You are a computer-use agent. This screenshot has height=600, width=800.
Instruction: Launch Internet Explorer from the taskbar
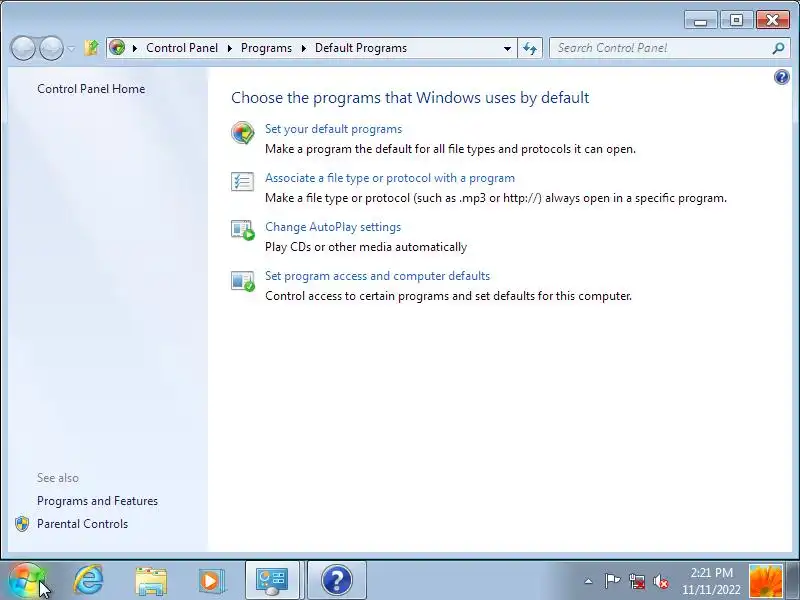[x=88, y=581]
